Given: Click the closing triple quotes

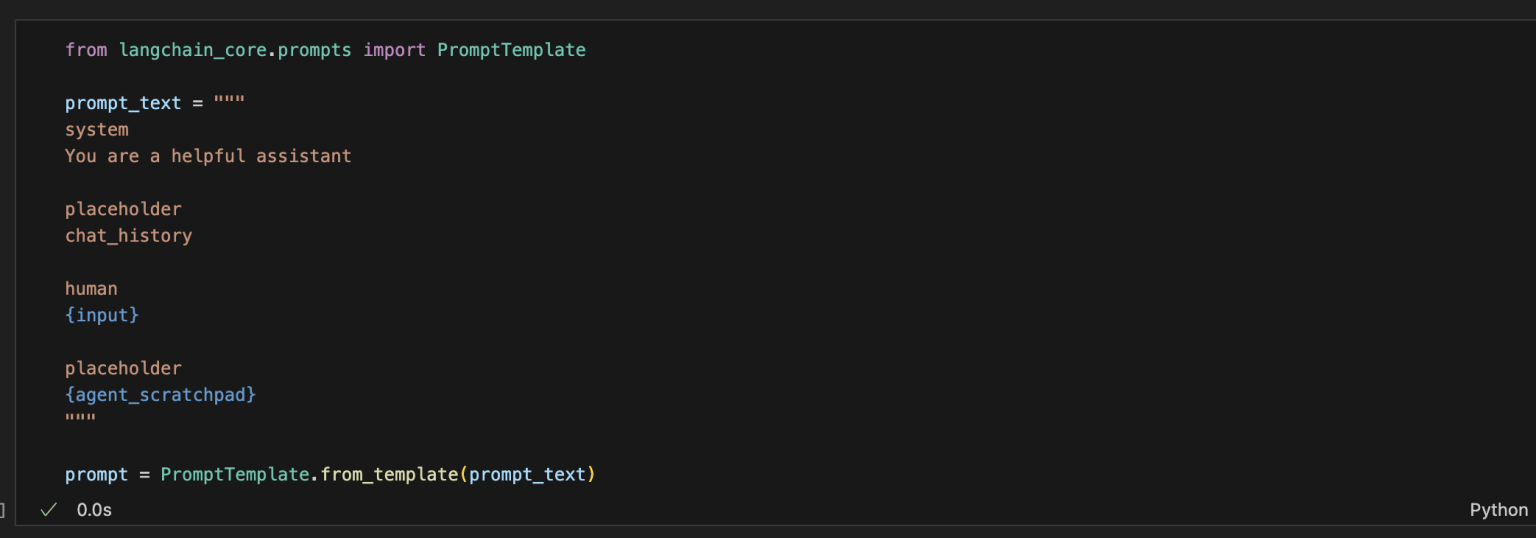Looking at the screenshot, I should (80, 420).
